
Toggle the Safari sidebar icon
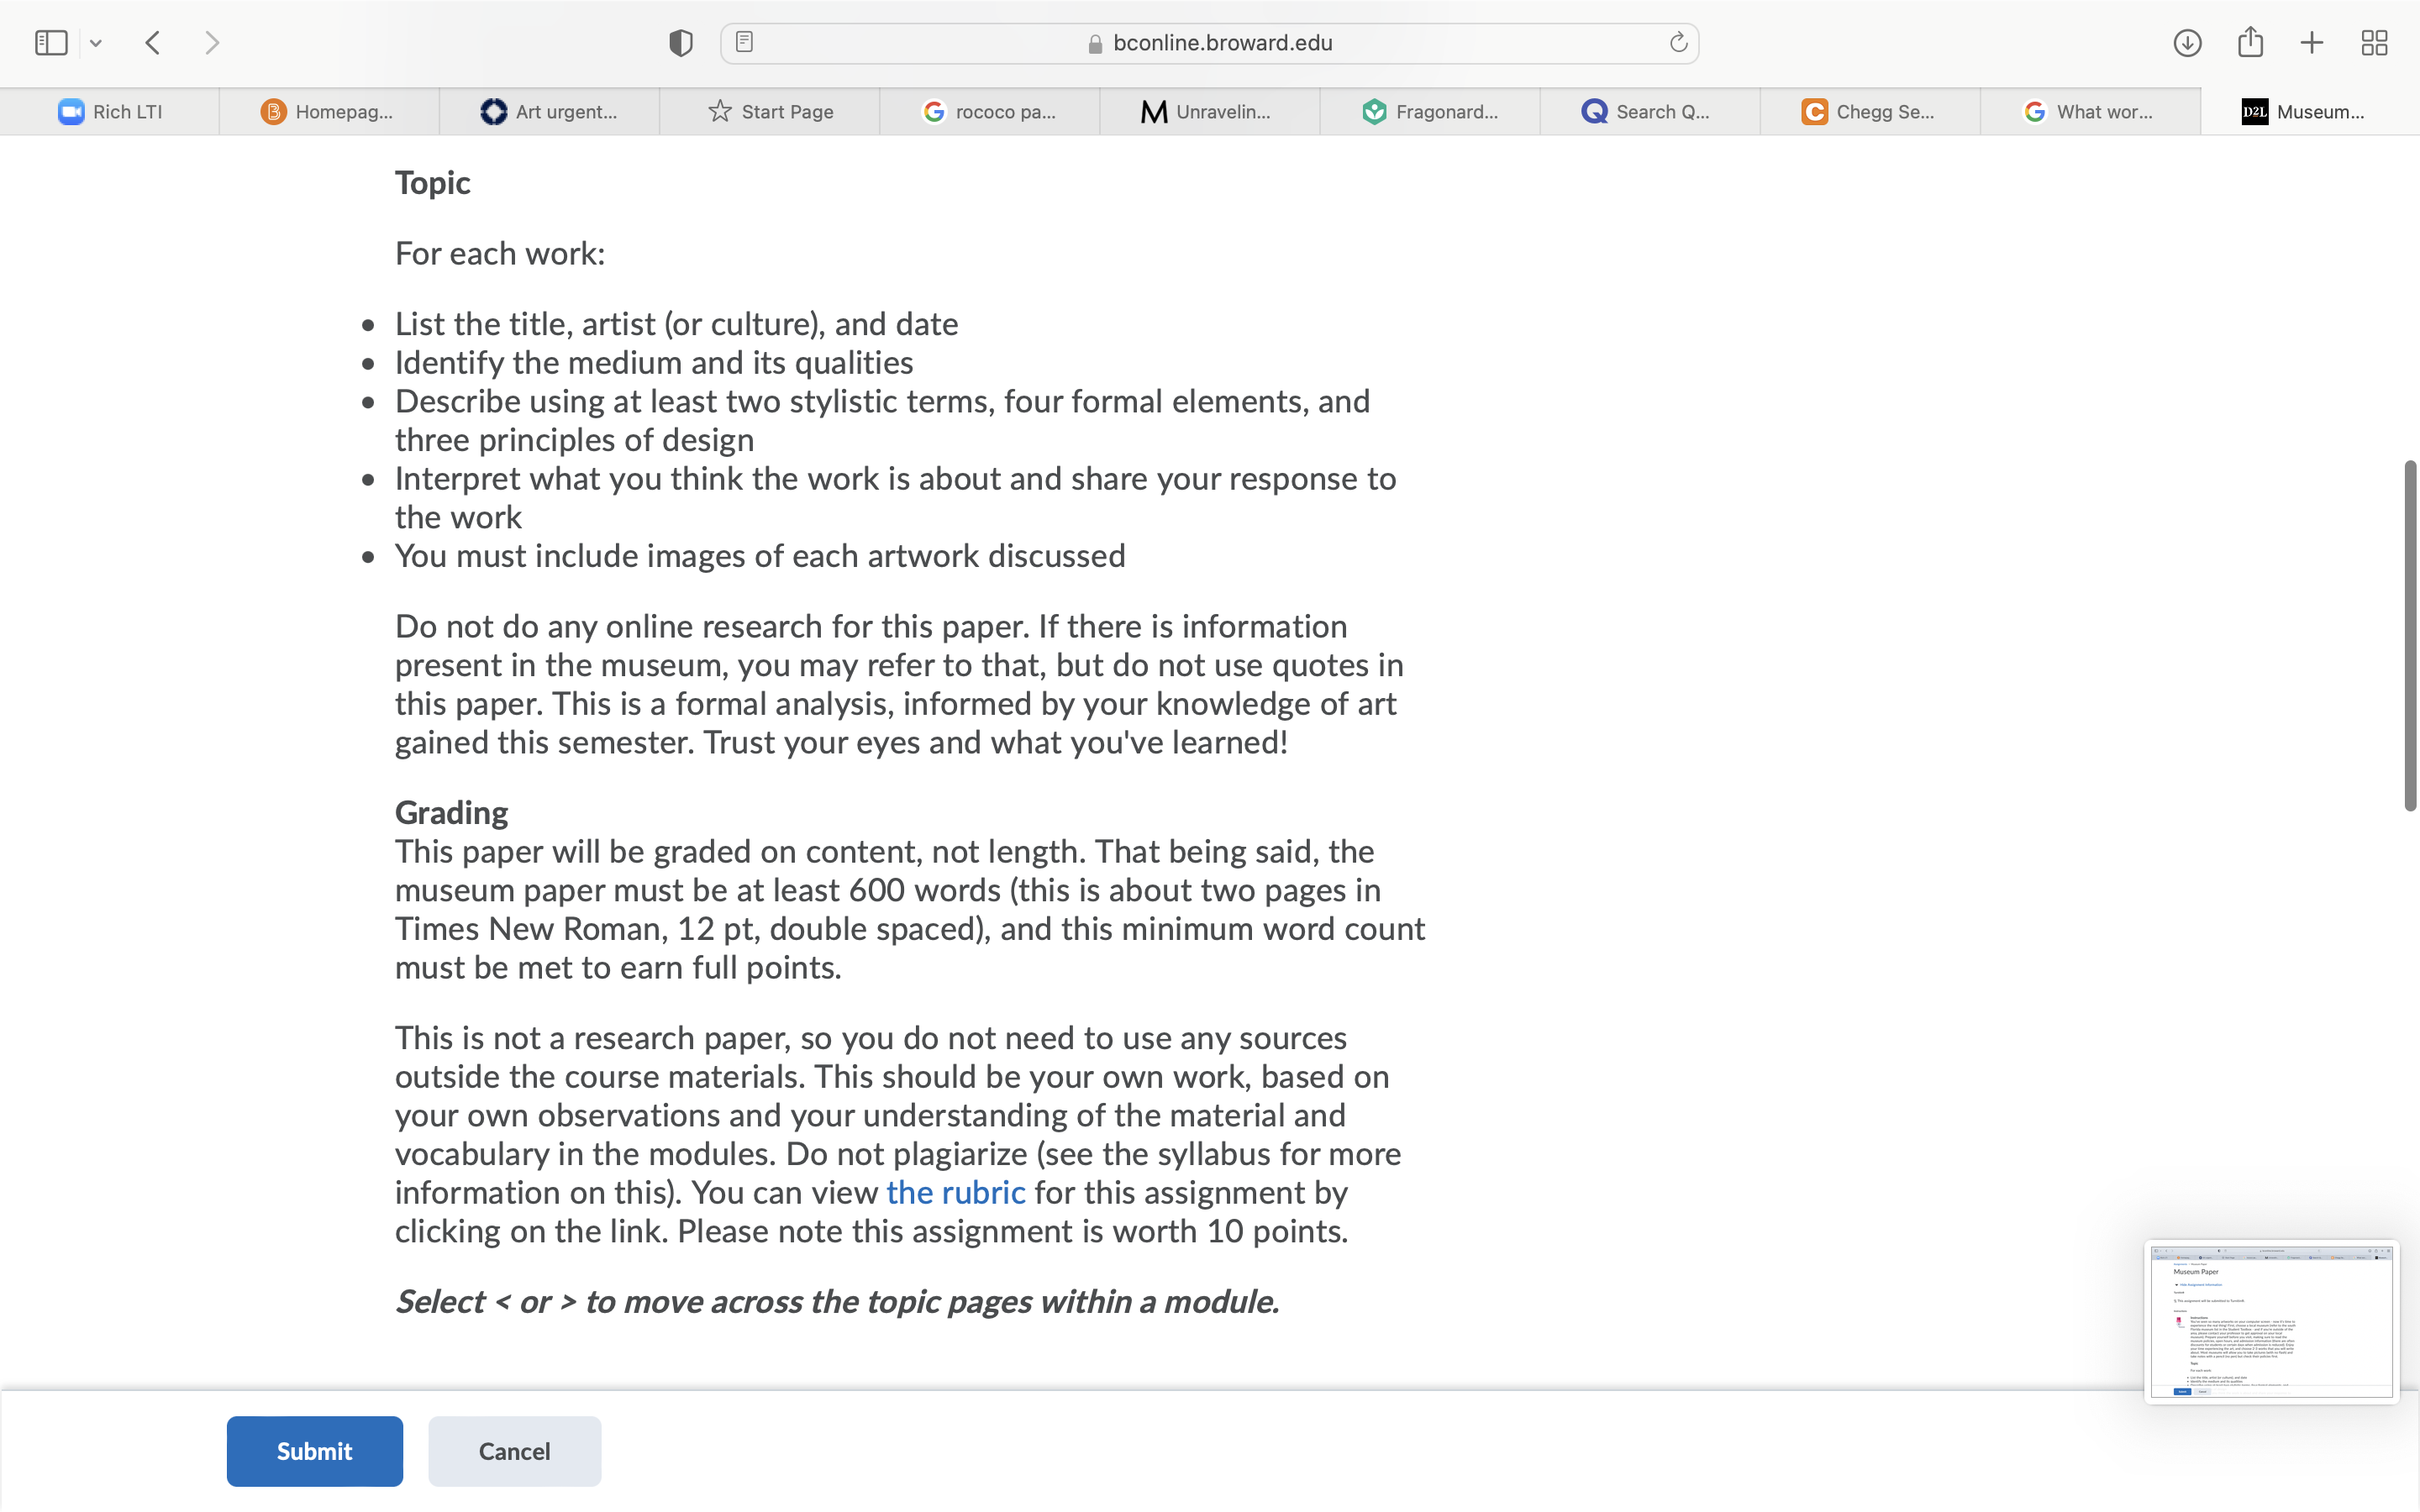51,43
